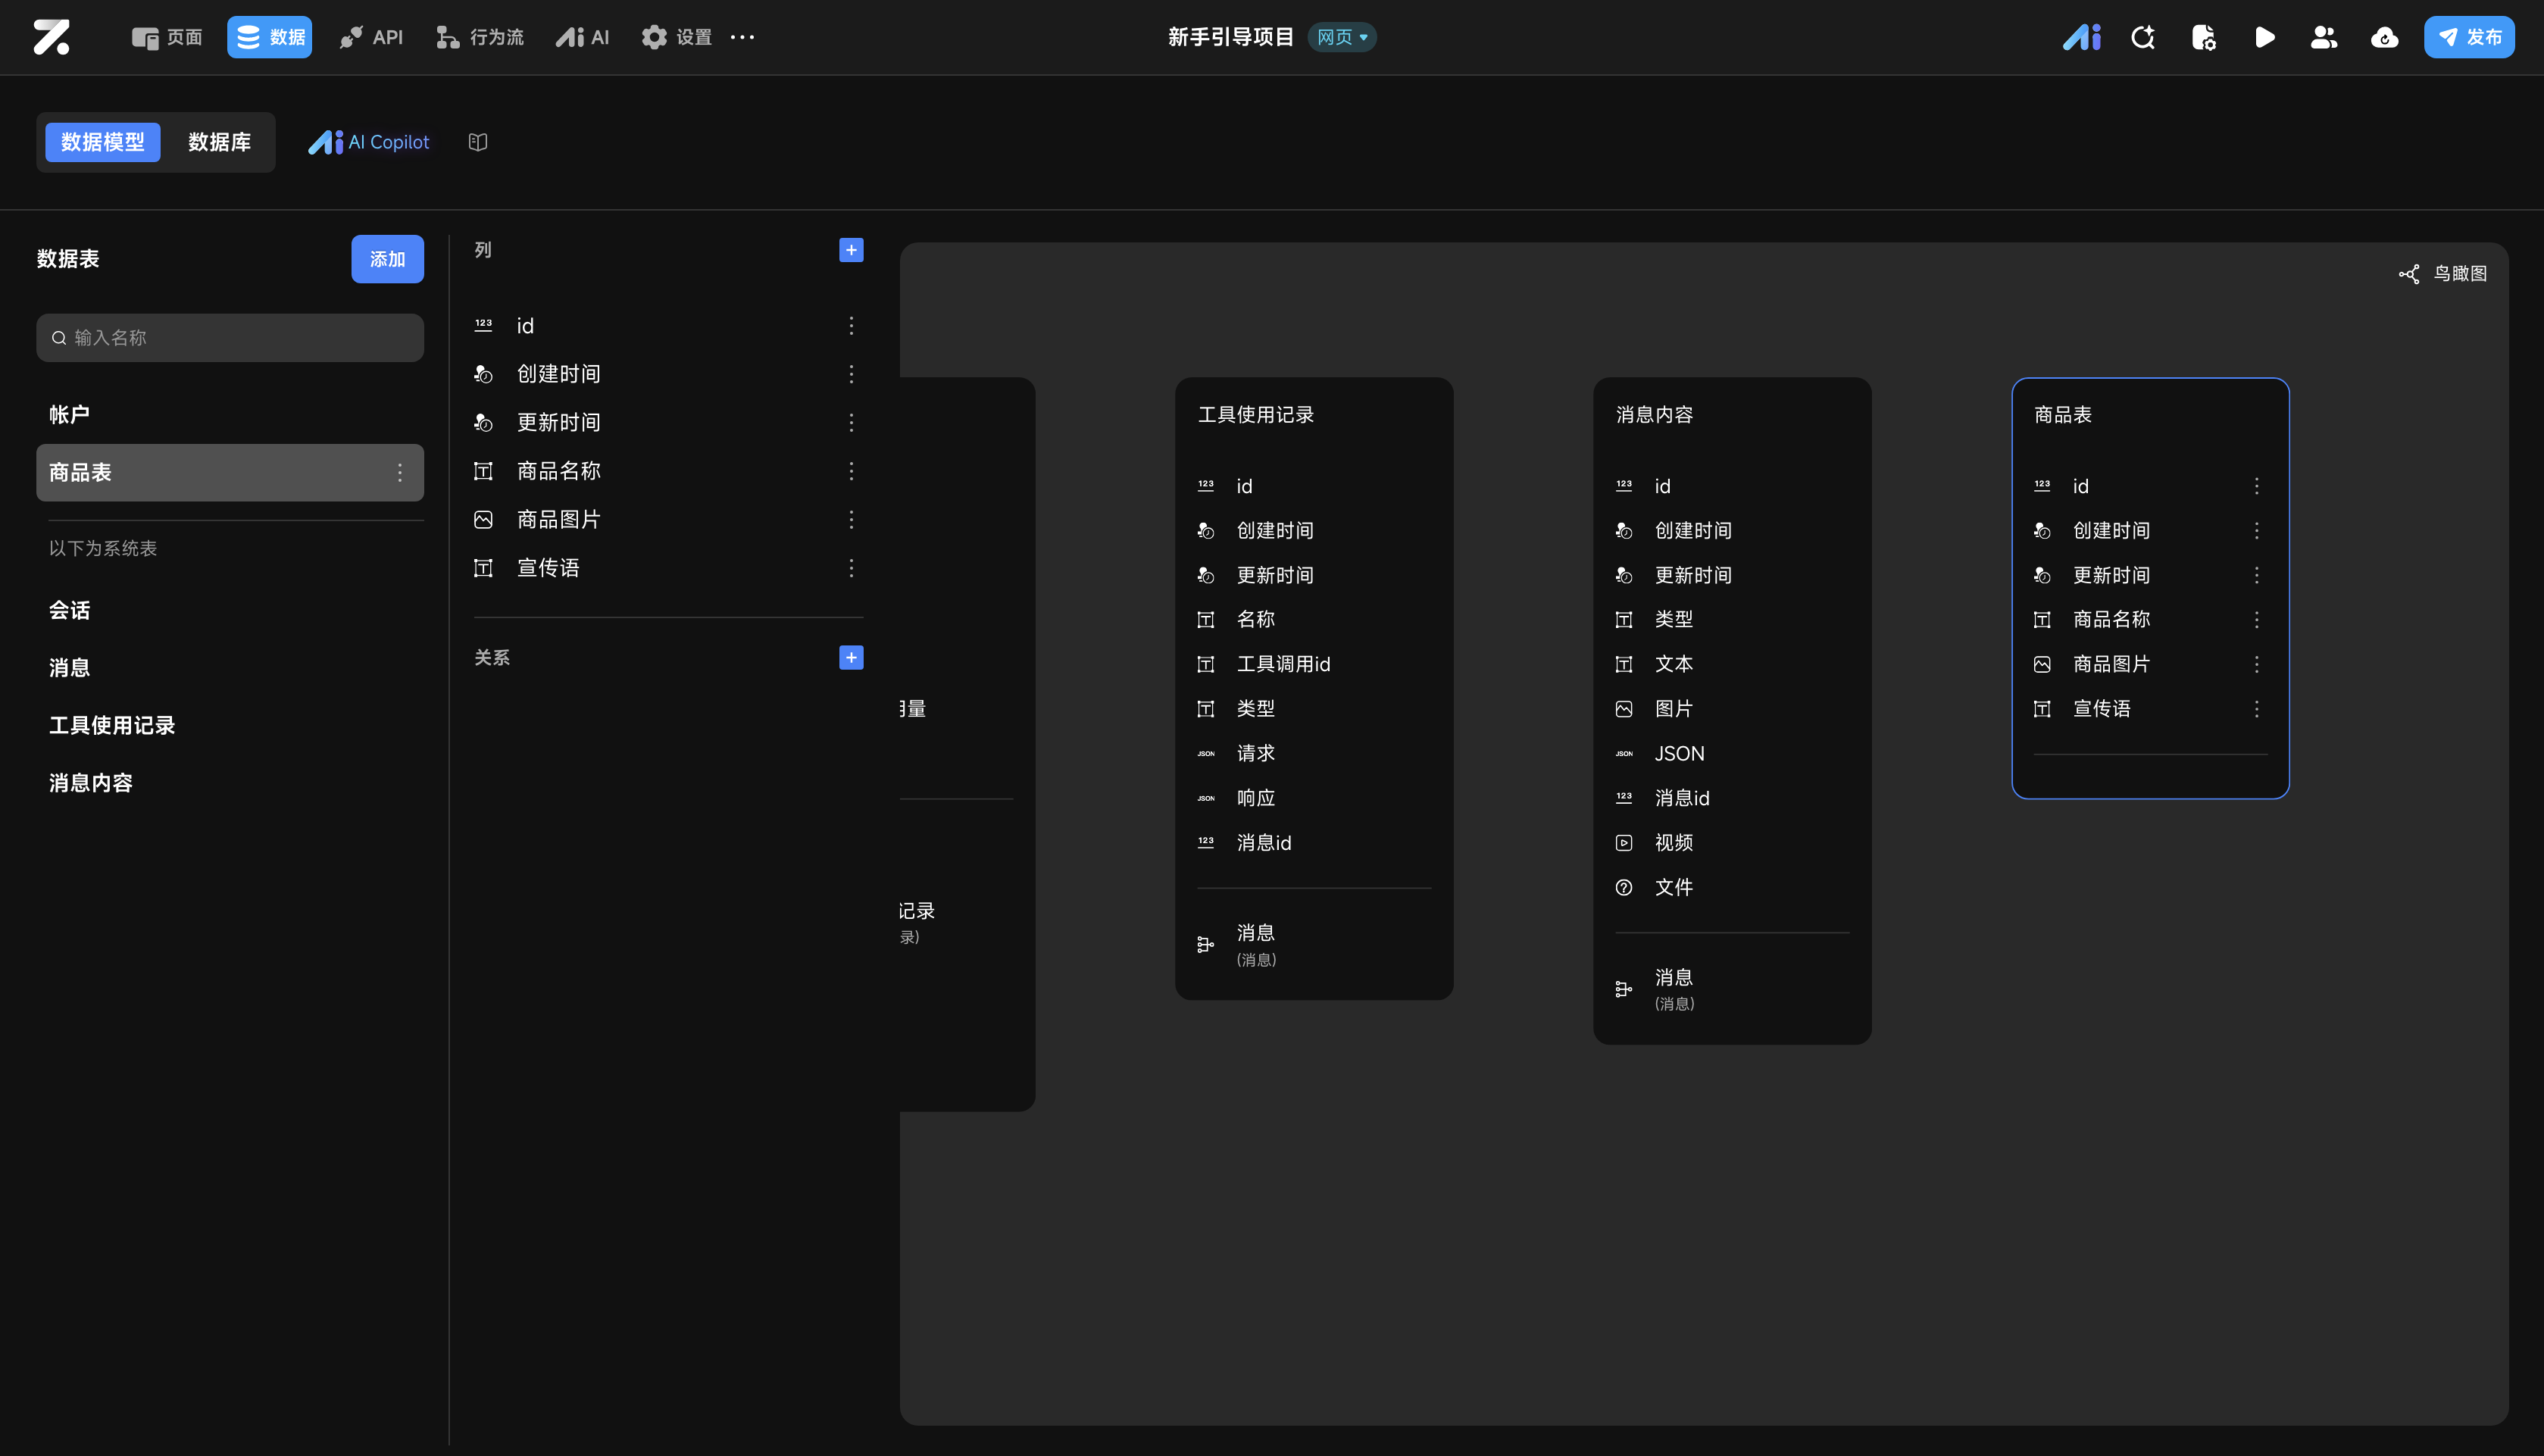Image resolution: width=2544 pixels, height=1456 pixels.
Task: Click the AI assistant icon in top-right toolbar
Action: coord(2082,37)
